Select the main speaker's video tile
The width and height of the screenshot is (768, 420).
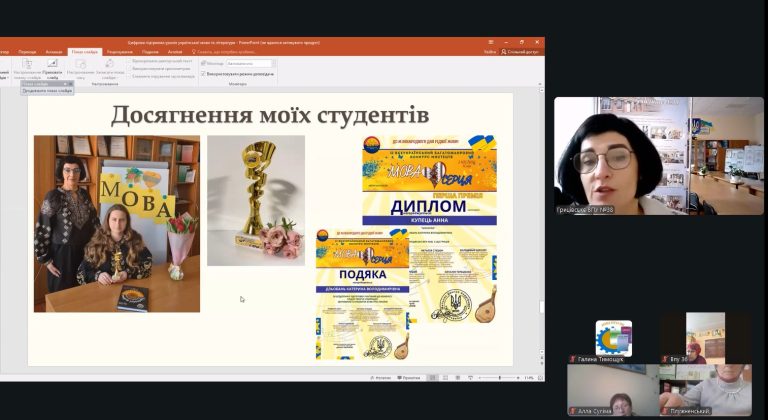click(659, 156)
